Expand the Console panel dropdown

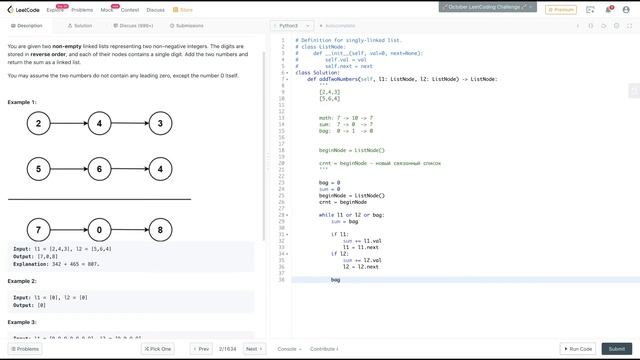pos(289,349)
